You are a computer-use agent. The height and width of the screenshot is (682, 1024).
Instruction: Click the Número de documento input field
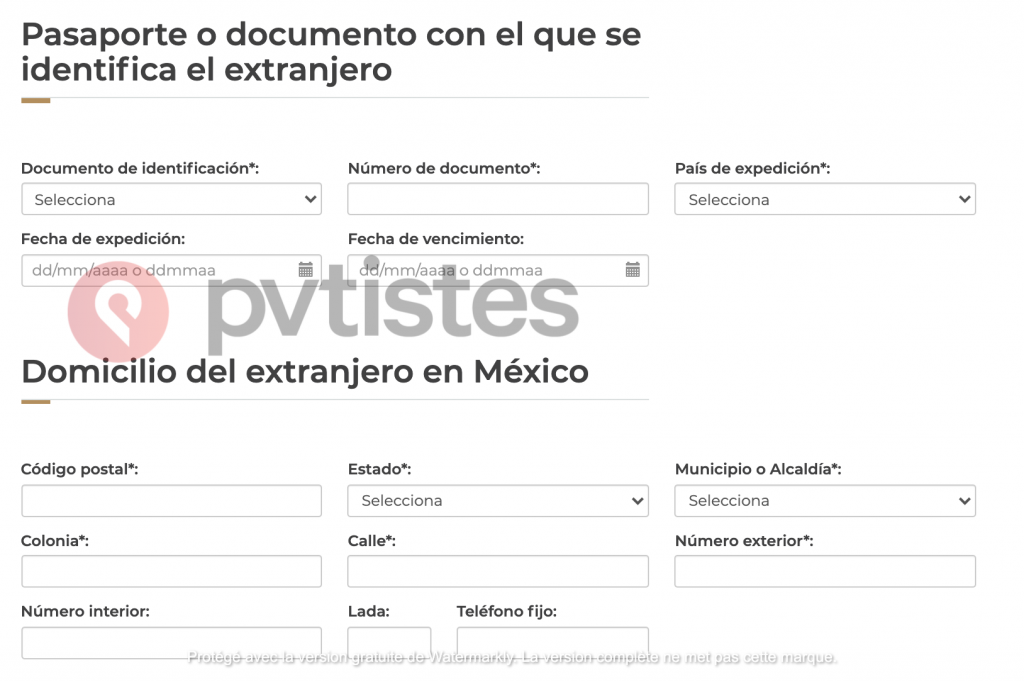click(x=497, y=199)
